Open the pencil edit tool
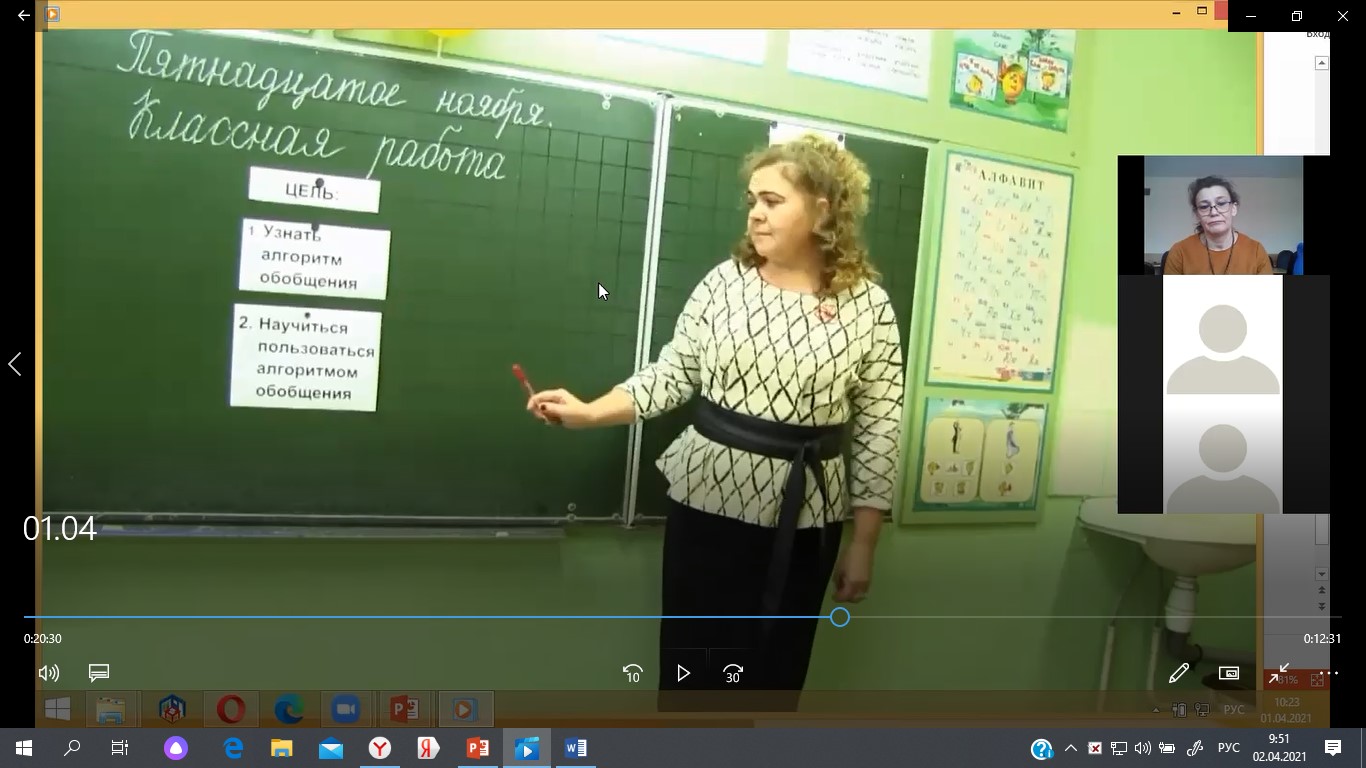Viewport: 1366px width, 768px height. coord(1179,673)
